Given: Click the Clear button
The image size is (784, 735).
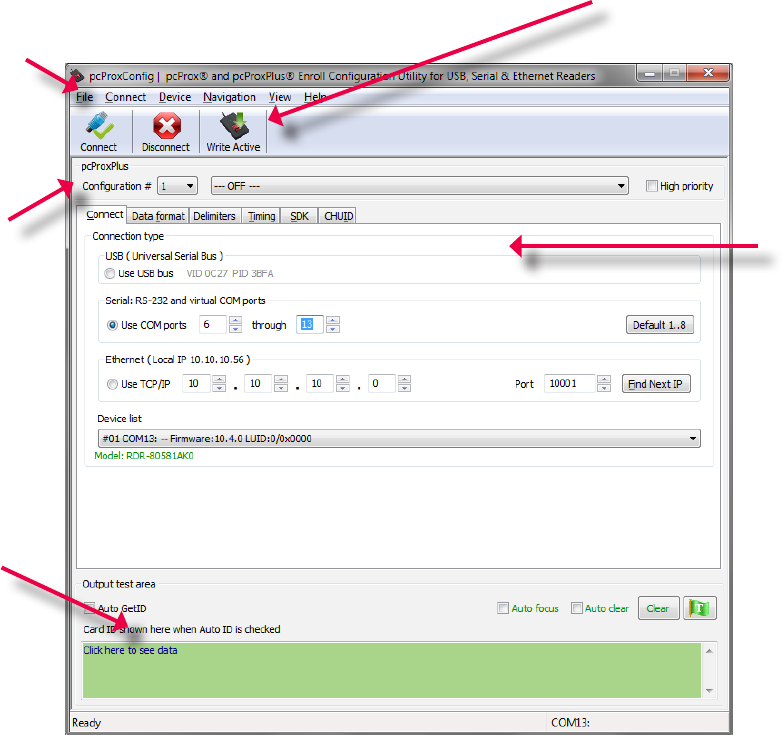Looking at the screenshot, I should click(658, 608).
